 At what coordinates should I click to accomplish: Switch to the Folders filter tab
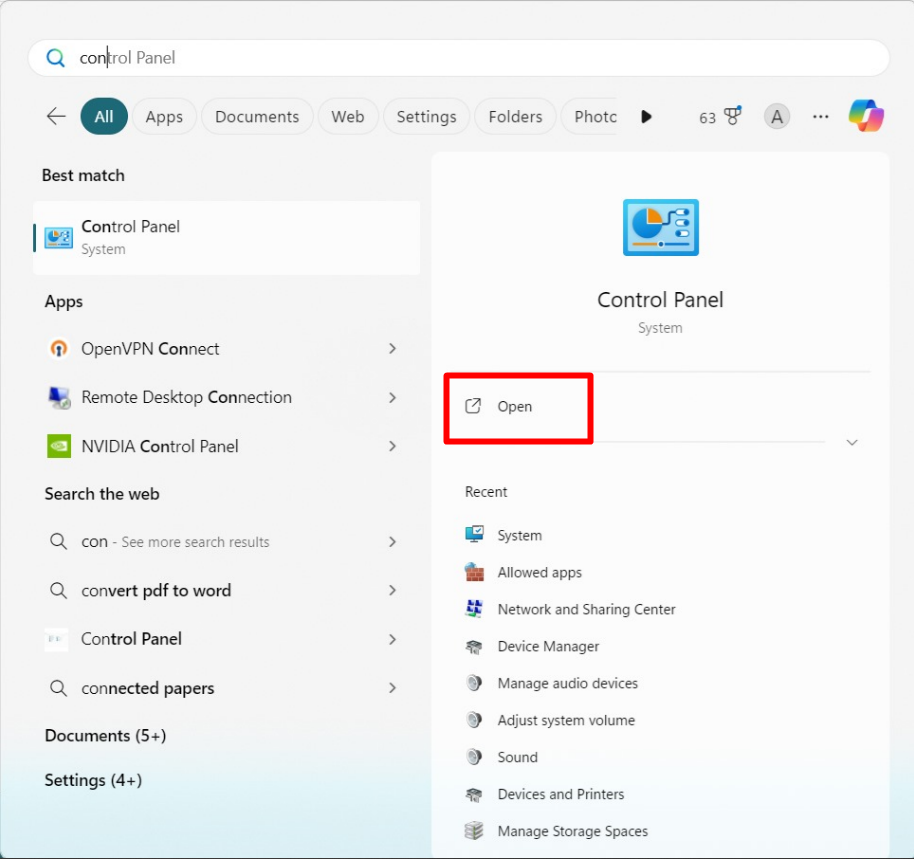[x=515, y=117]
